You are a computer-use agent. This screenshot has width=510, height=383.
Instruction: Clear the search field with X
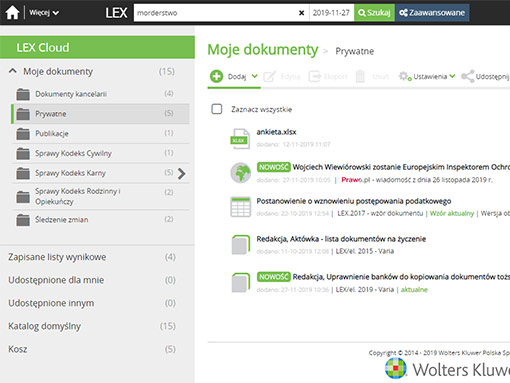301,13
